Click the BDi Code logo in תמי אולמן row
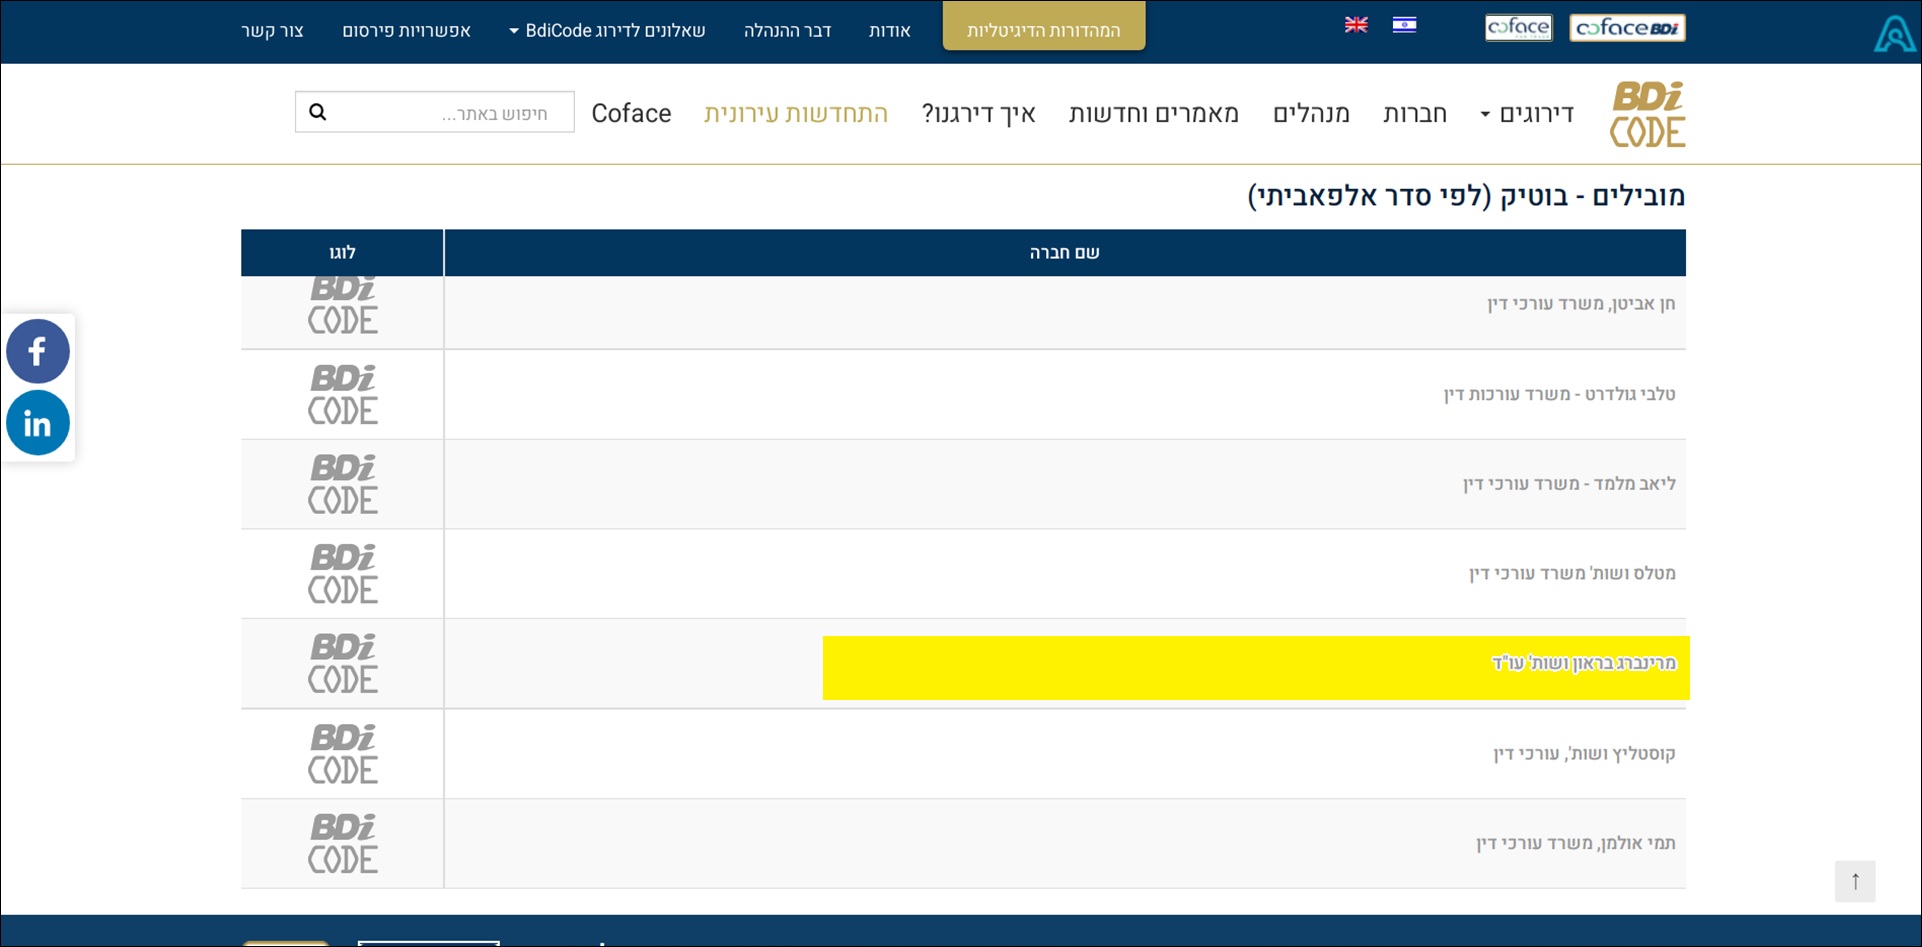1922x947 pixels. tap(343, 843)
